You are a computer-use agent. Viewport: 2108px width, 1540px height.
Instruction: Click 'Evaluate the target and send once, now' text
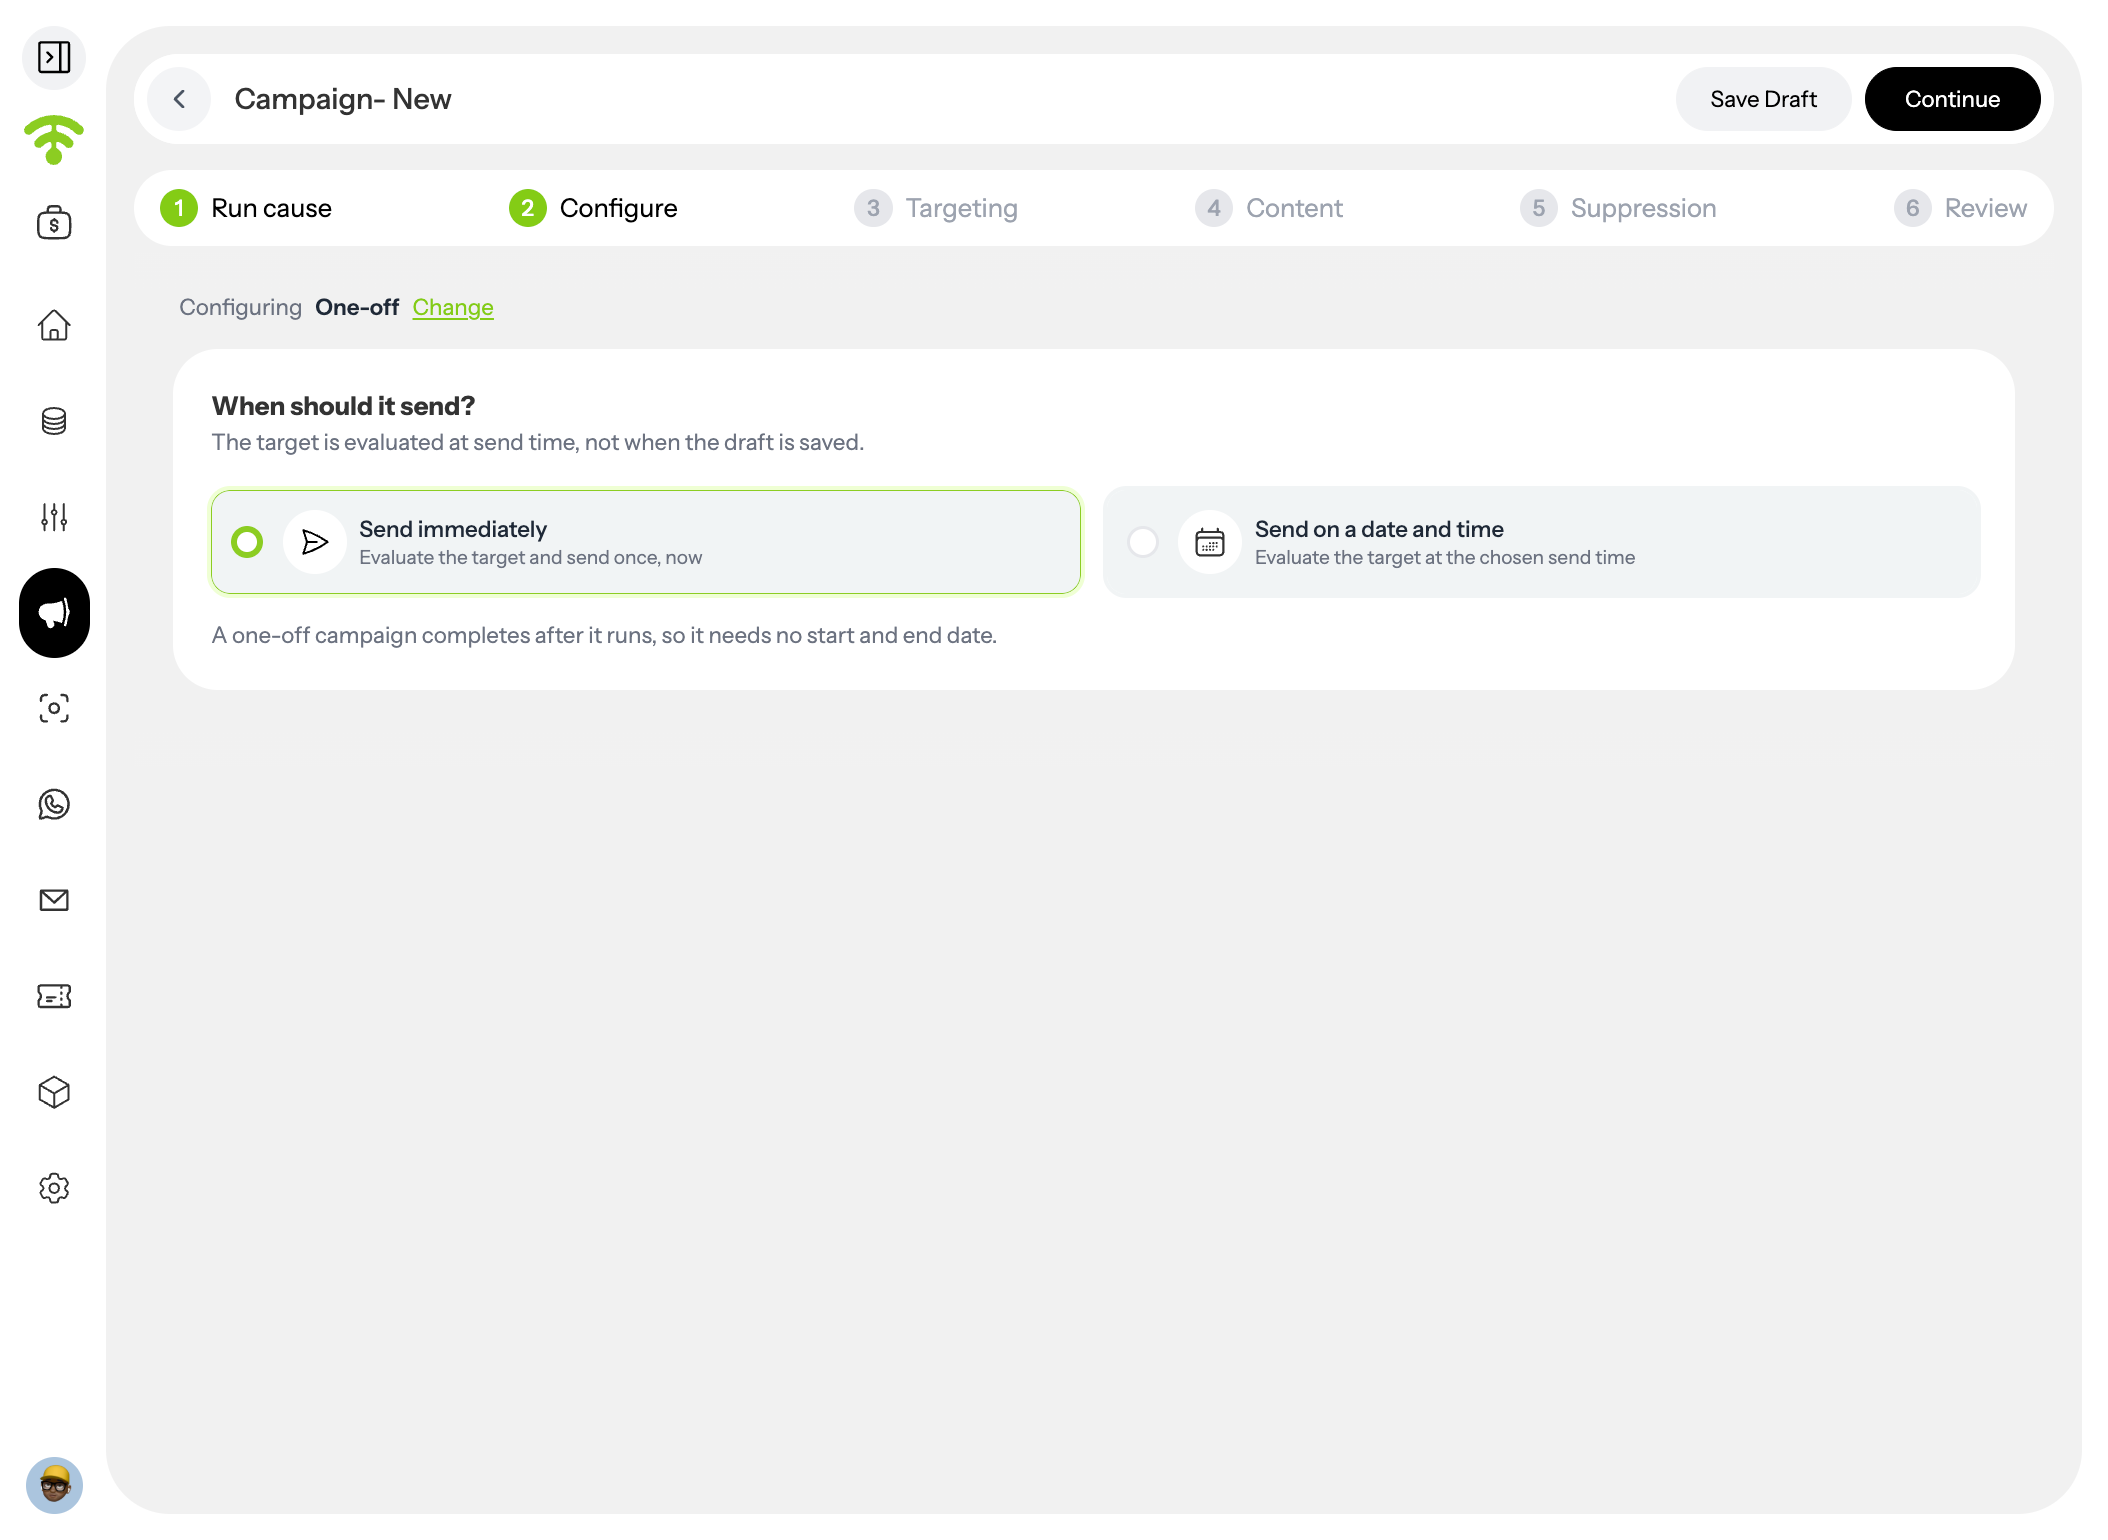[531, 557]
